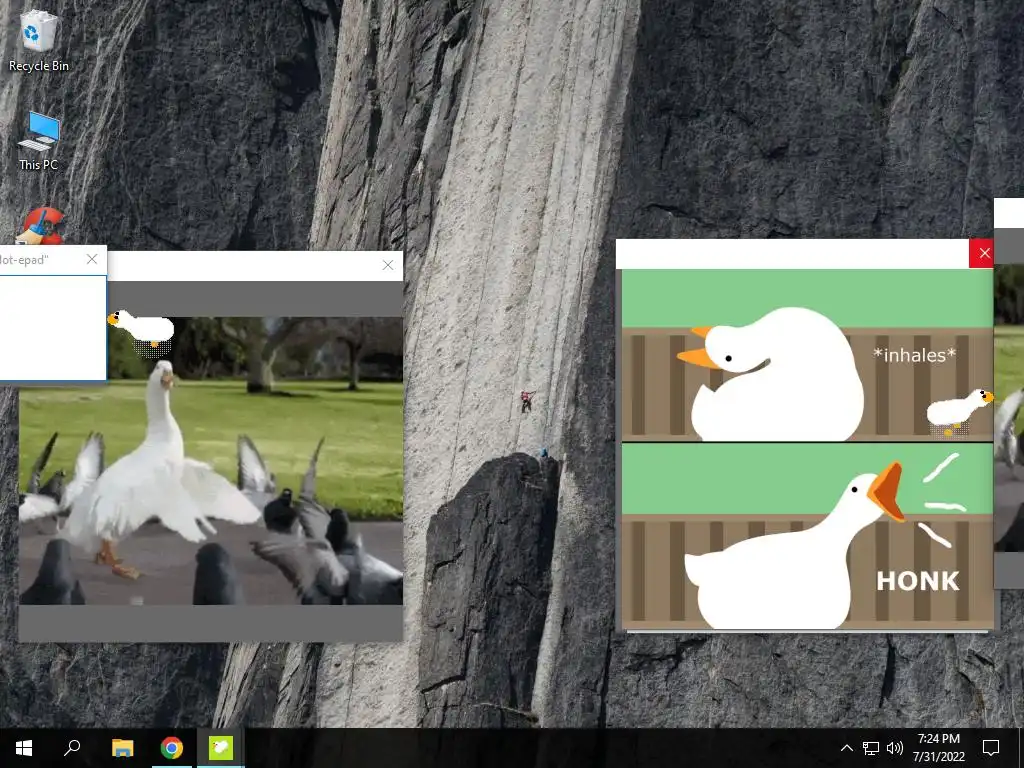This screenshot has height=768, width=1024.
Task: Select the CCleaner desktop shortcut icon
Action: pyautogui.click(x=40, y=226)
